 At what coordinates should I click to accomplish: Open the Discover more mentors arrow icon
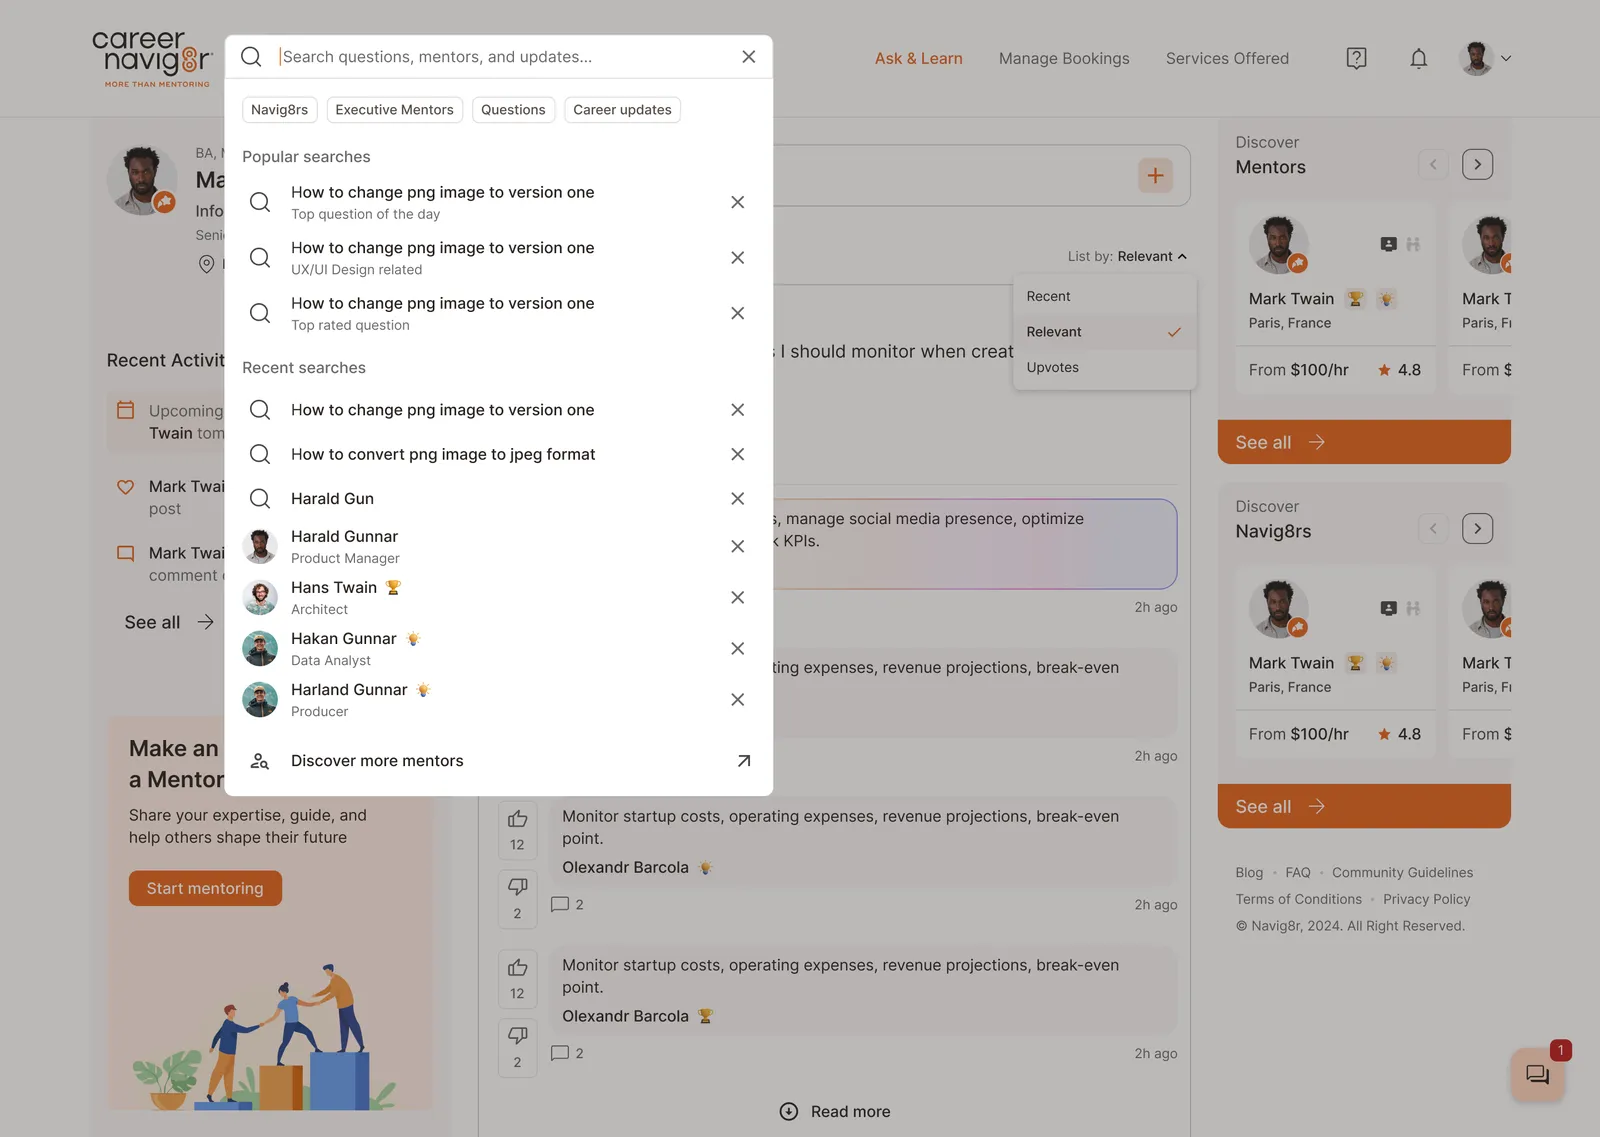pyautogui.click(x=743, y=761)
